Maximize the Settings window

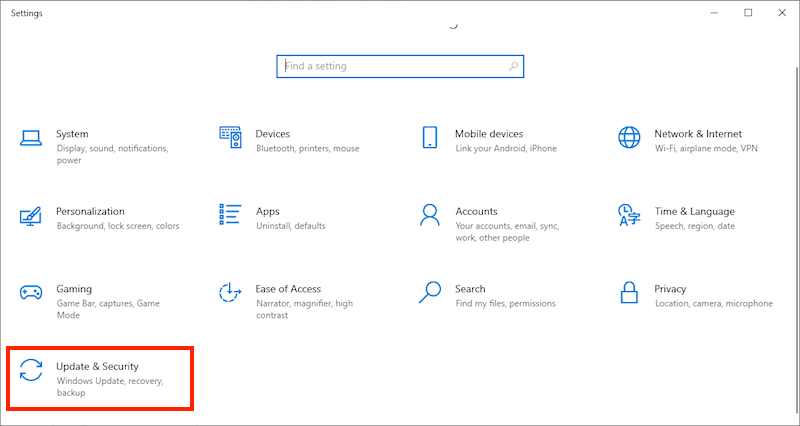(x=748, y=13)
